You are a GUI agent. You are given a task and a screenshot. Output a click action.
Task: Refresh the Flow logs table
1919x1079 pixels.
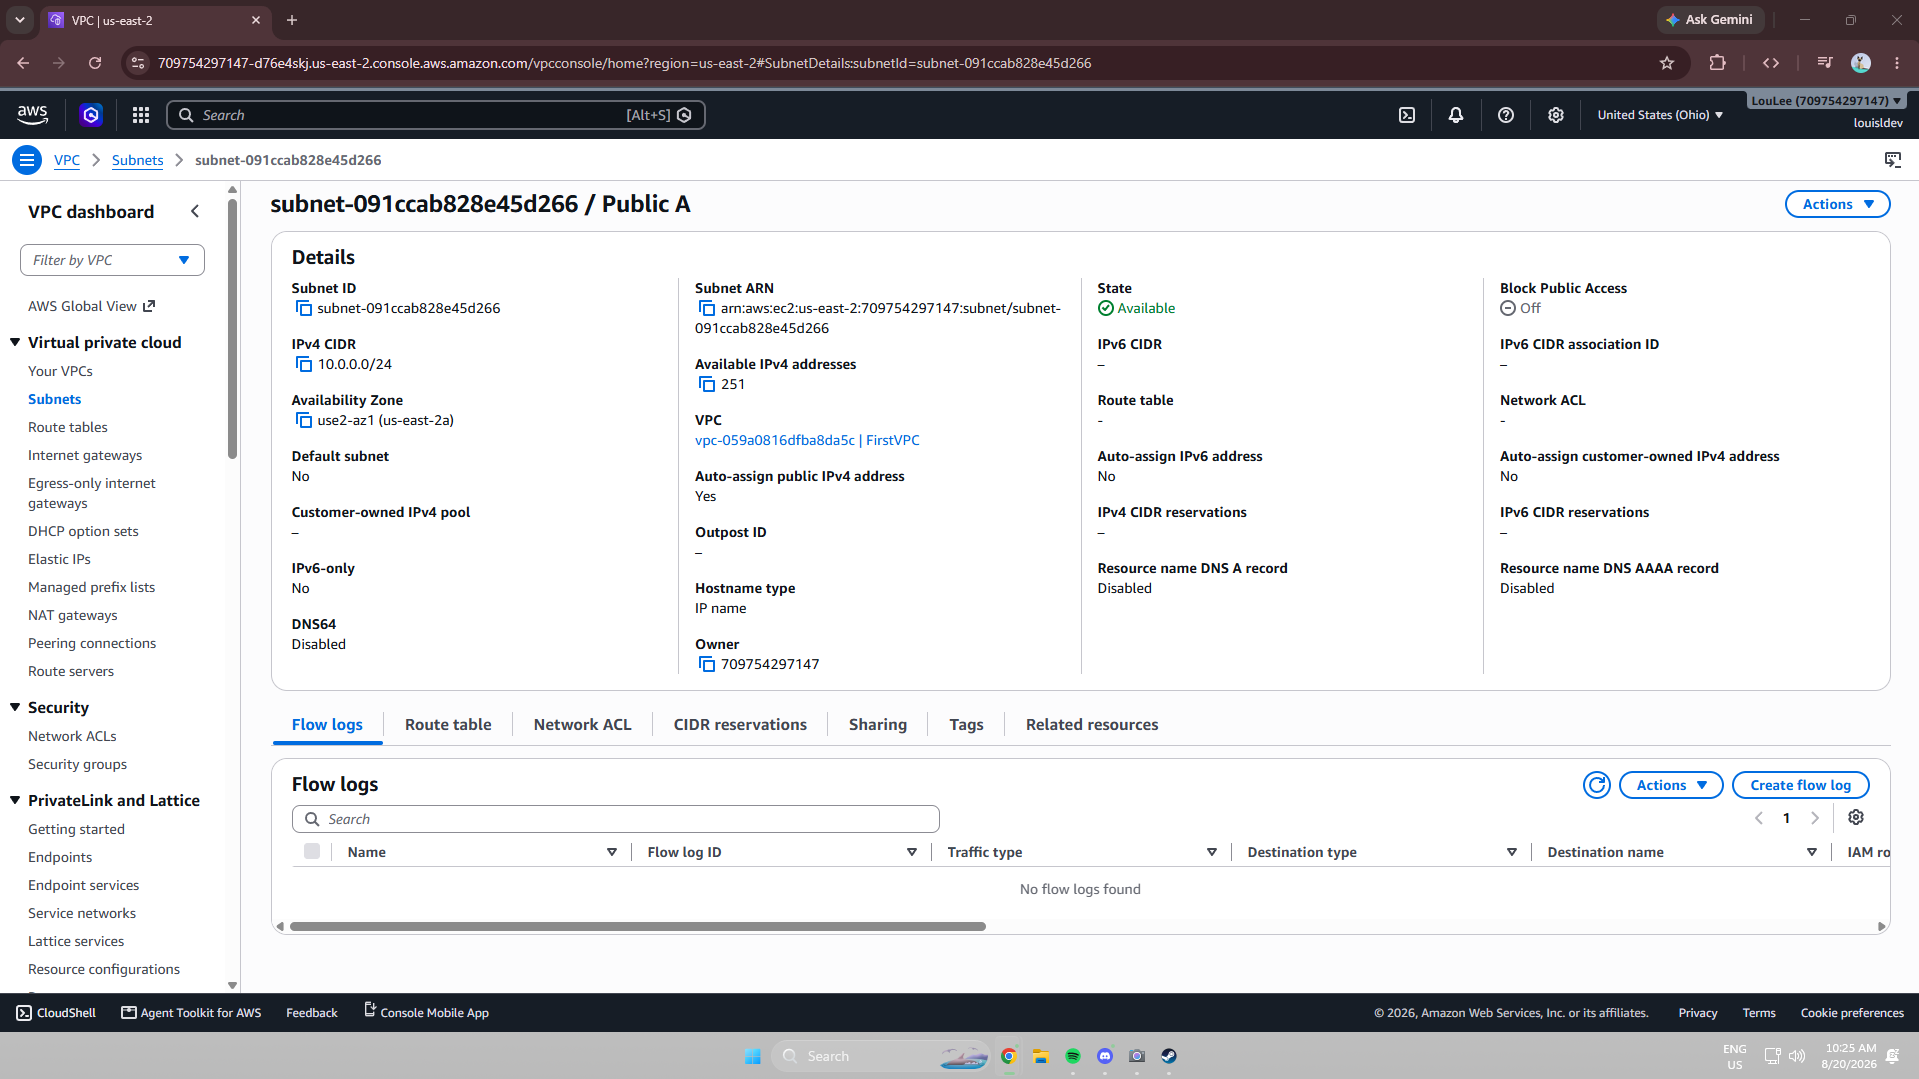1597,785
